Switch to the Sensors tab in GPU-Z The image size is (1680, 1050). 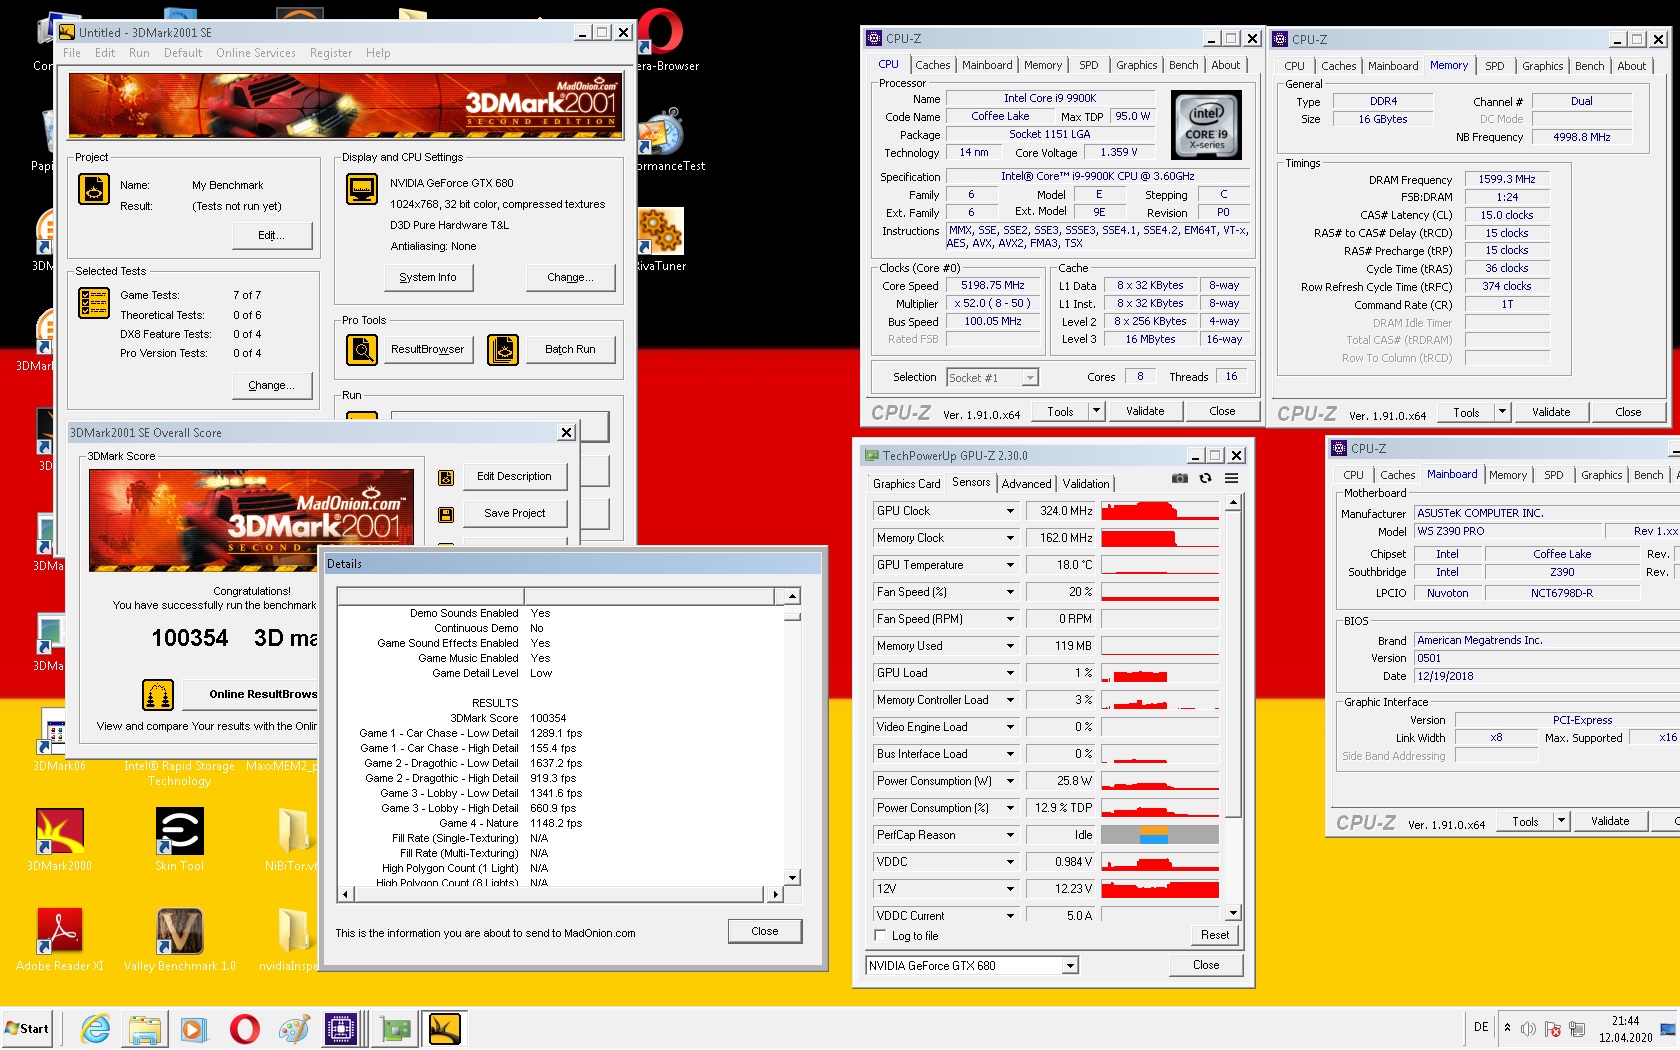[x=971, y=482]
